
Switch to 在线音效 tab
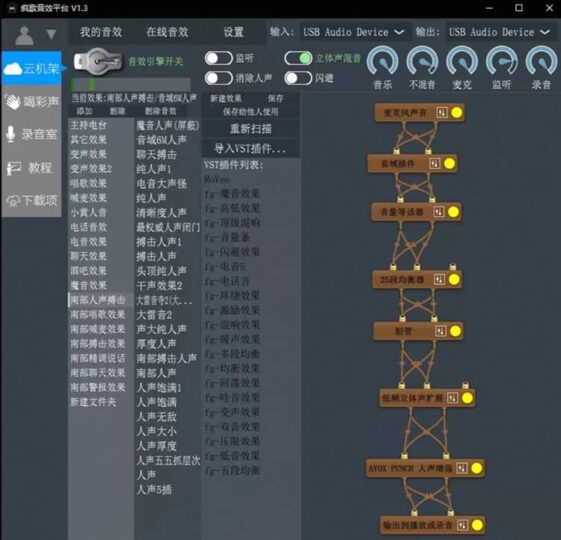(x=167, y=32)
